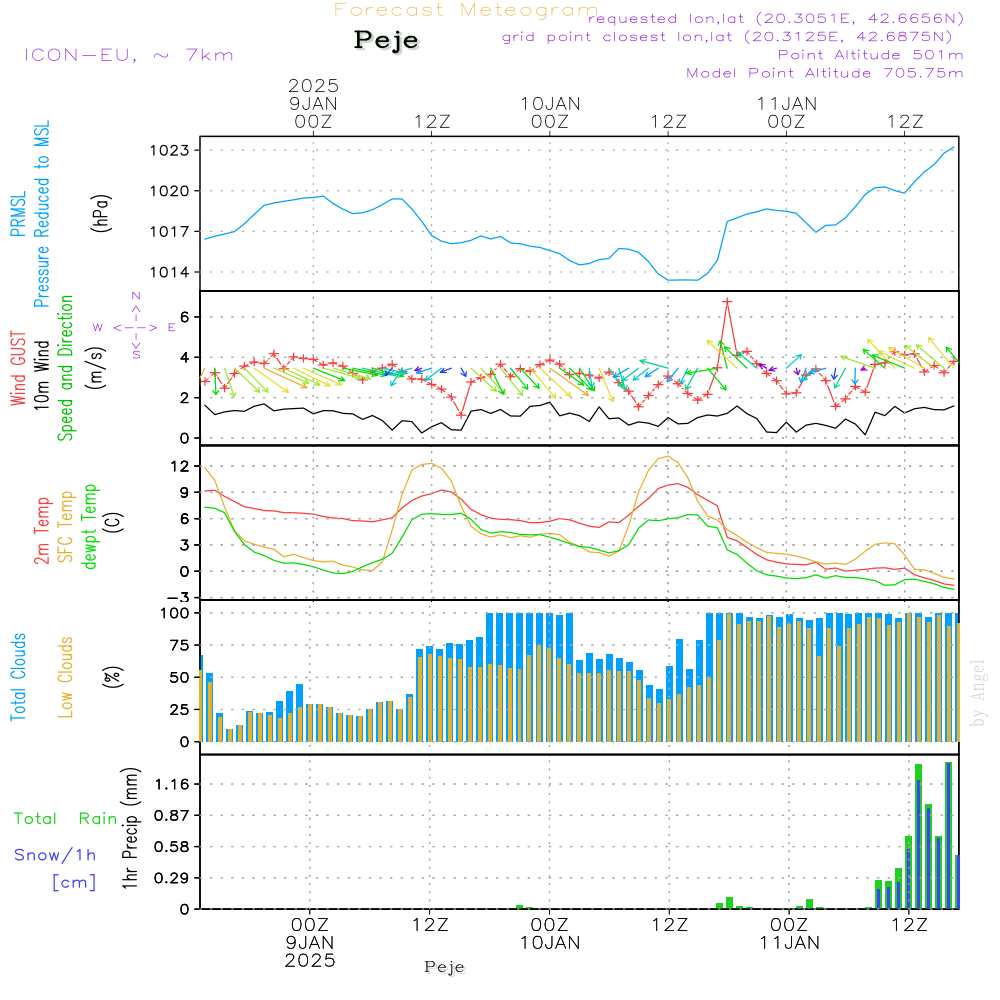Click the pressure axis value 1023
This screenshot has width=1000, height=1000.
pos(170,151)
